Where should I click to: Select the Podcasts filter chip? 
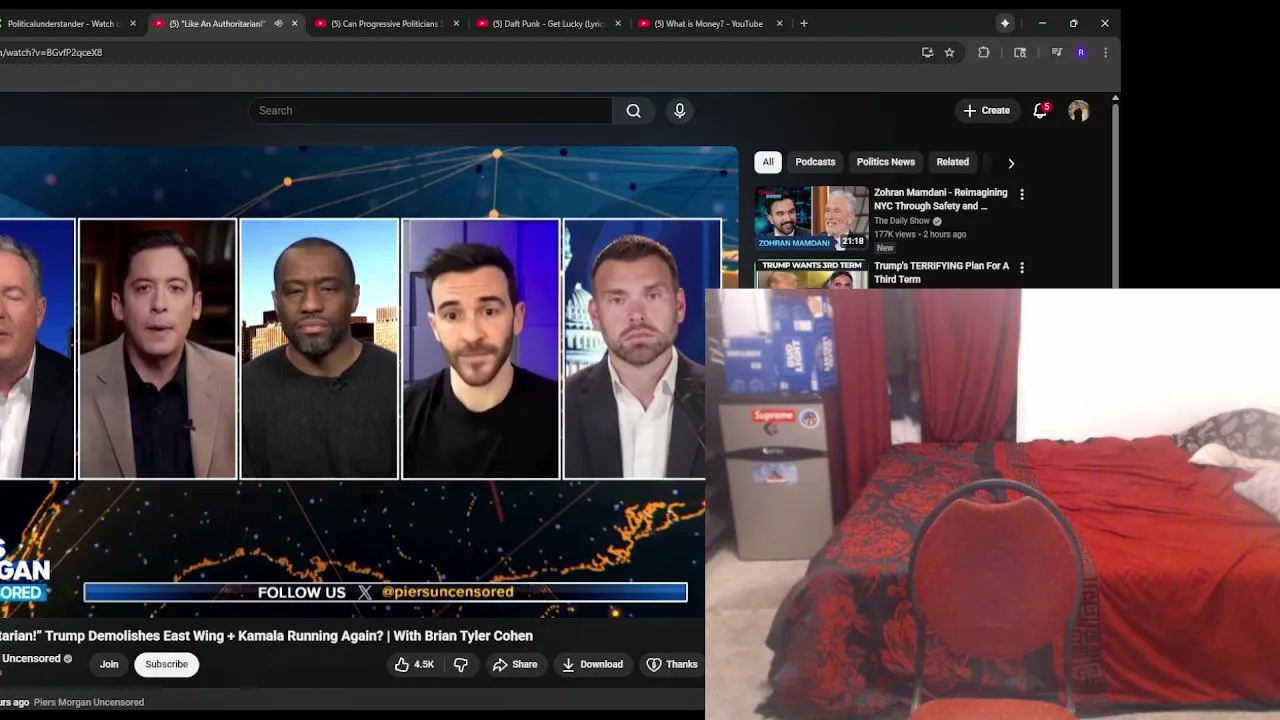pos(815,162)
